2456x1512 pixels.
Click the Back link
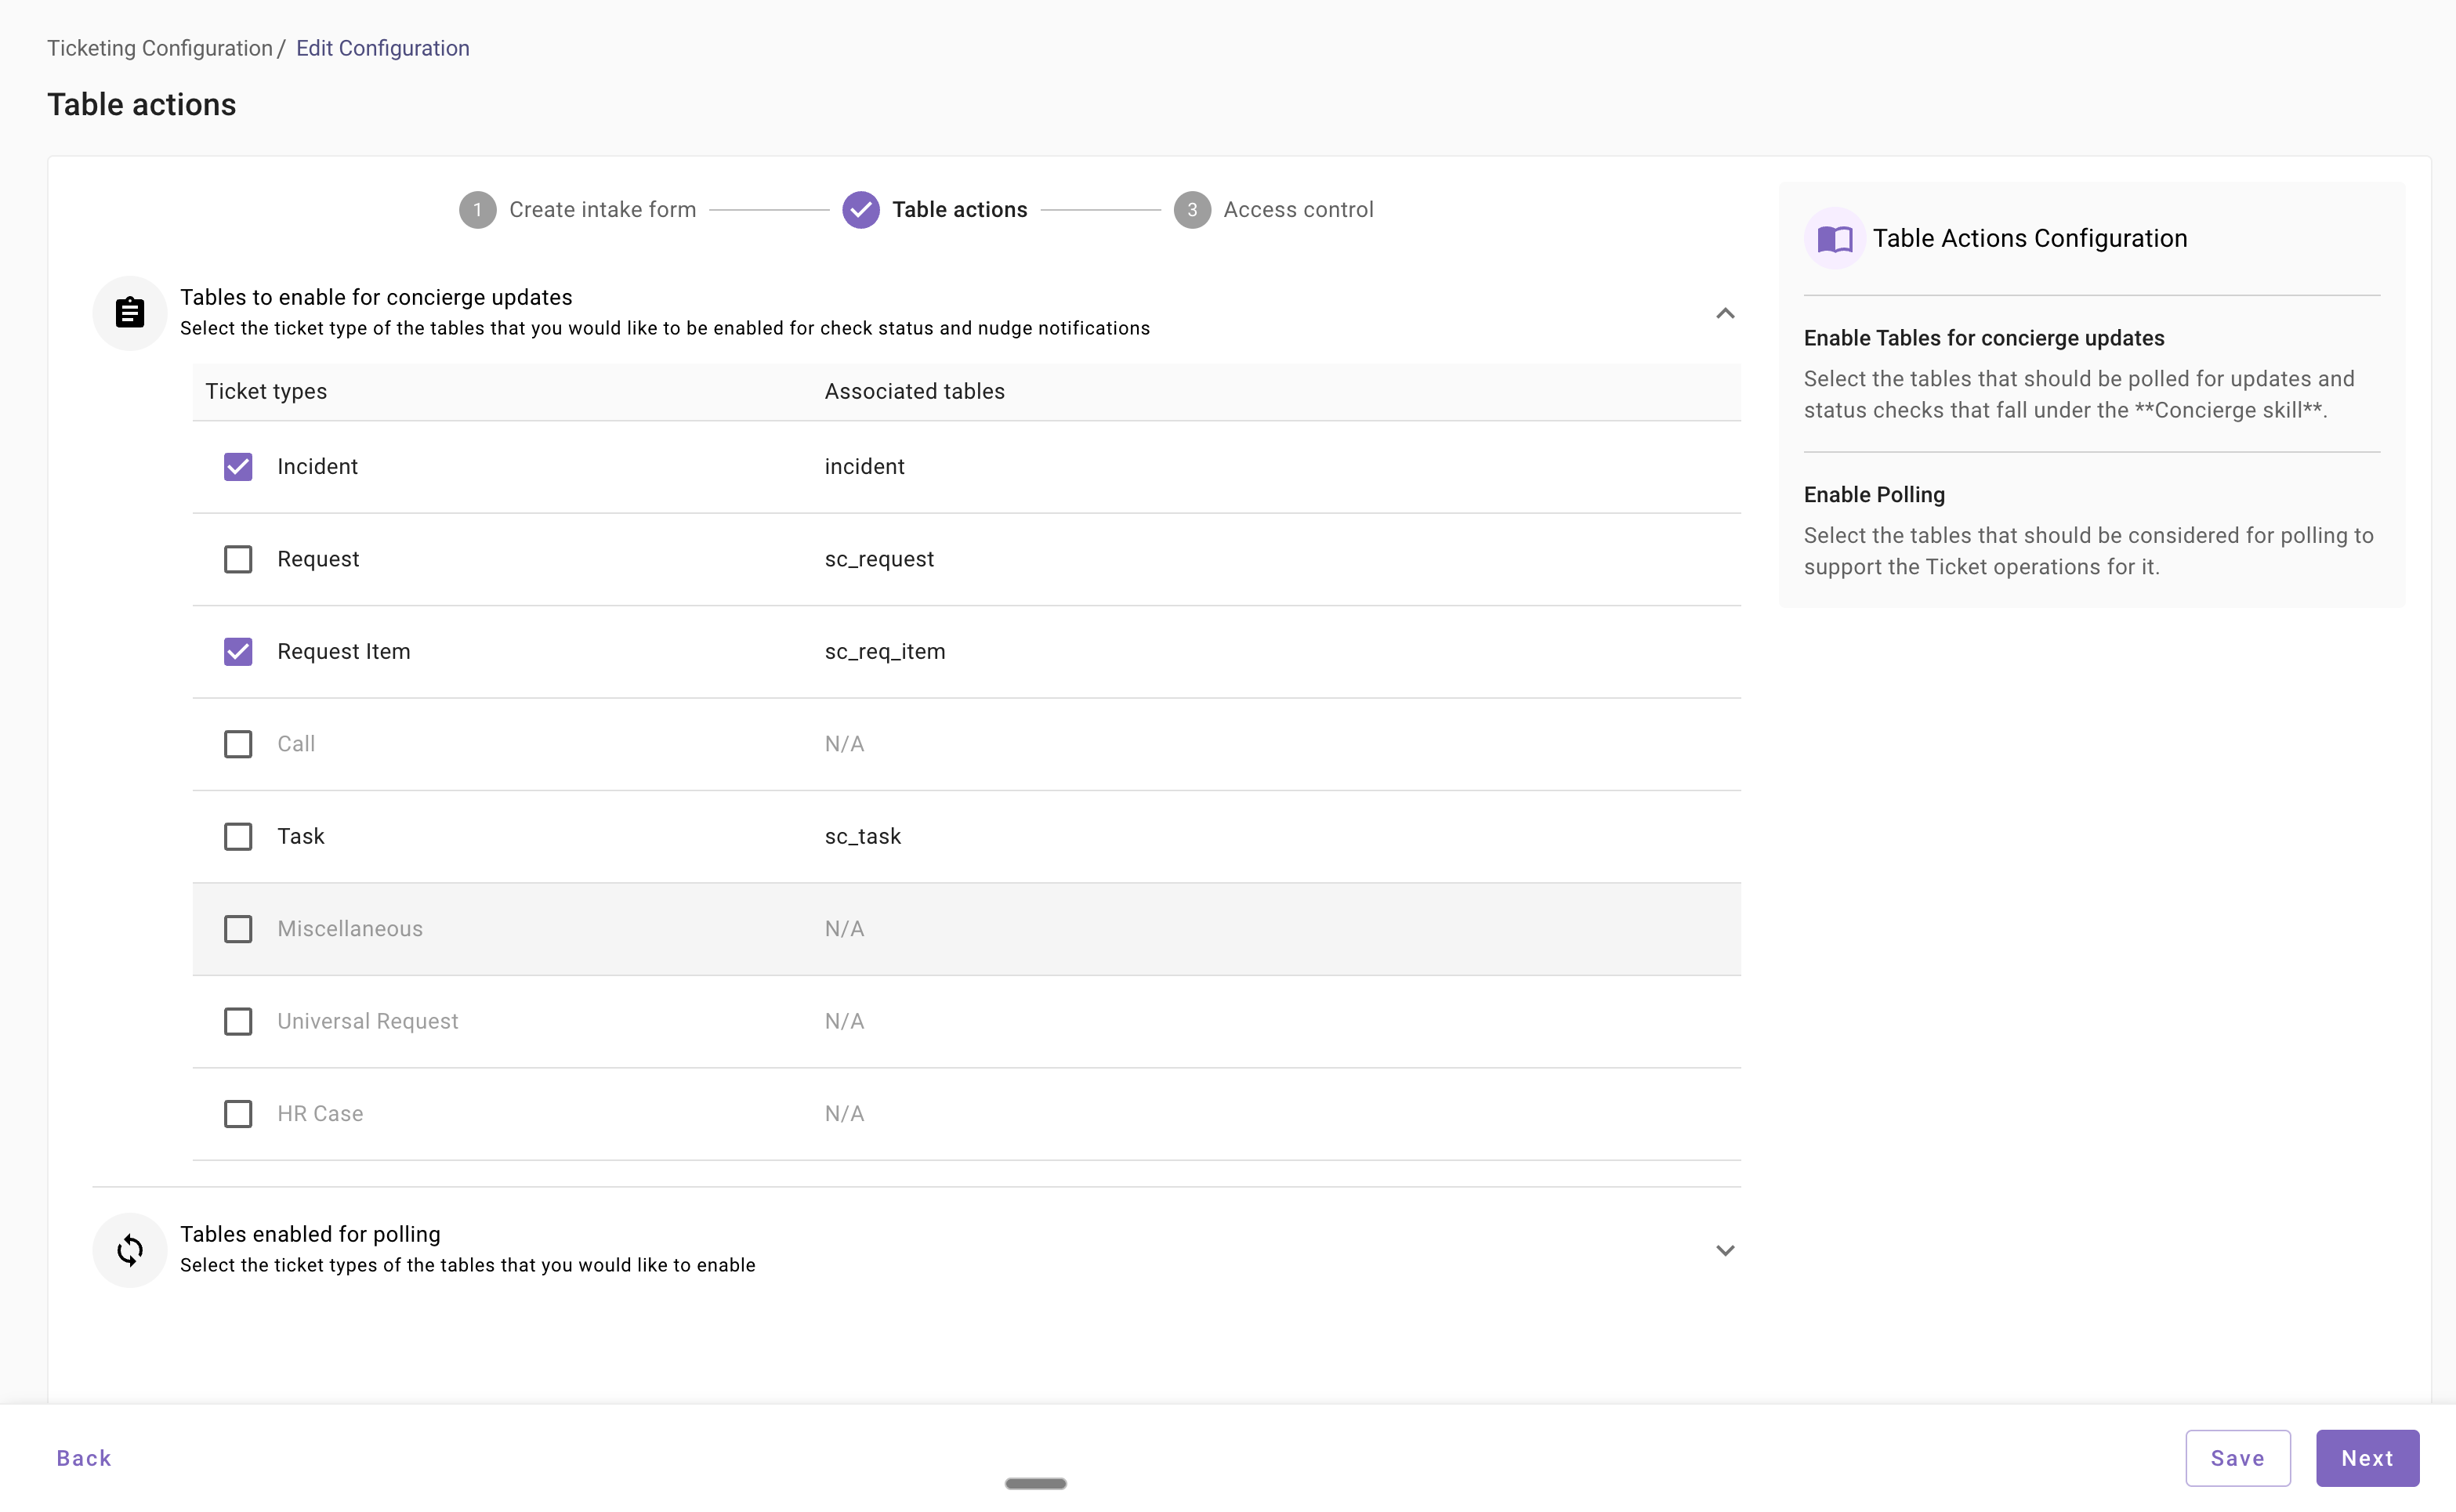coord(84,1458)
